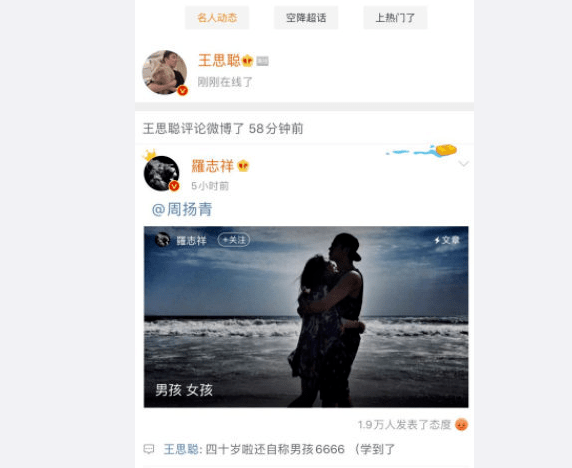Click the 羅志祥 post author name
Viewport: 572px width, 468px height.
[212, 166]
